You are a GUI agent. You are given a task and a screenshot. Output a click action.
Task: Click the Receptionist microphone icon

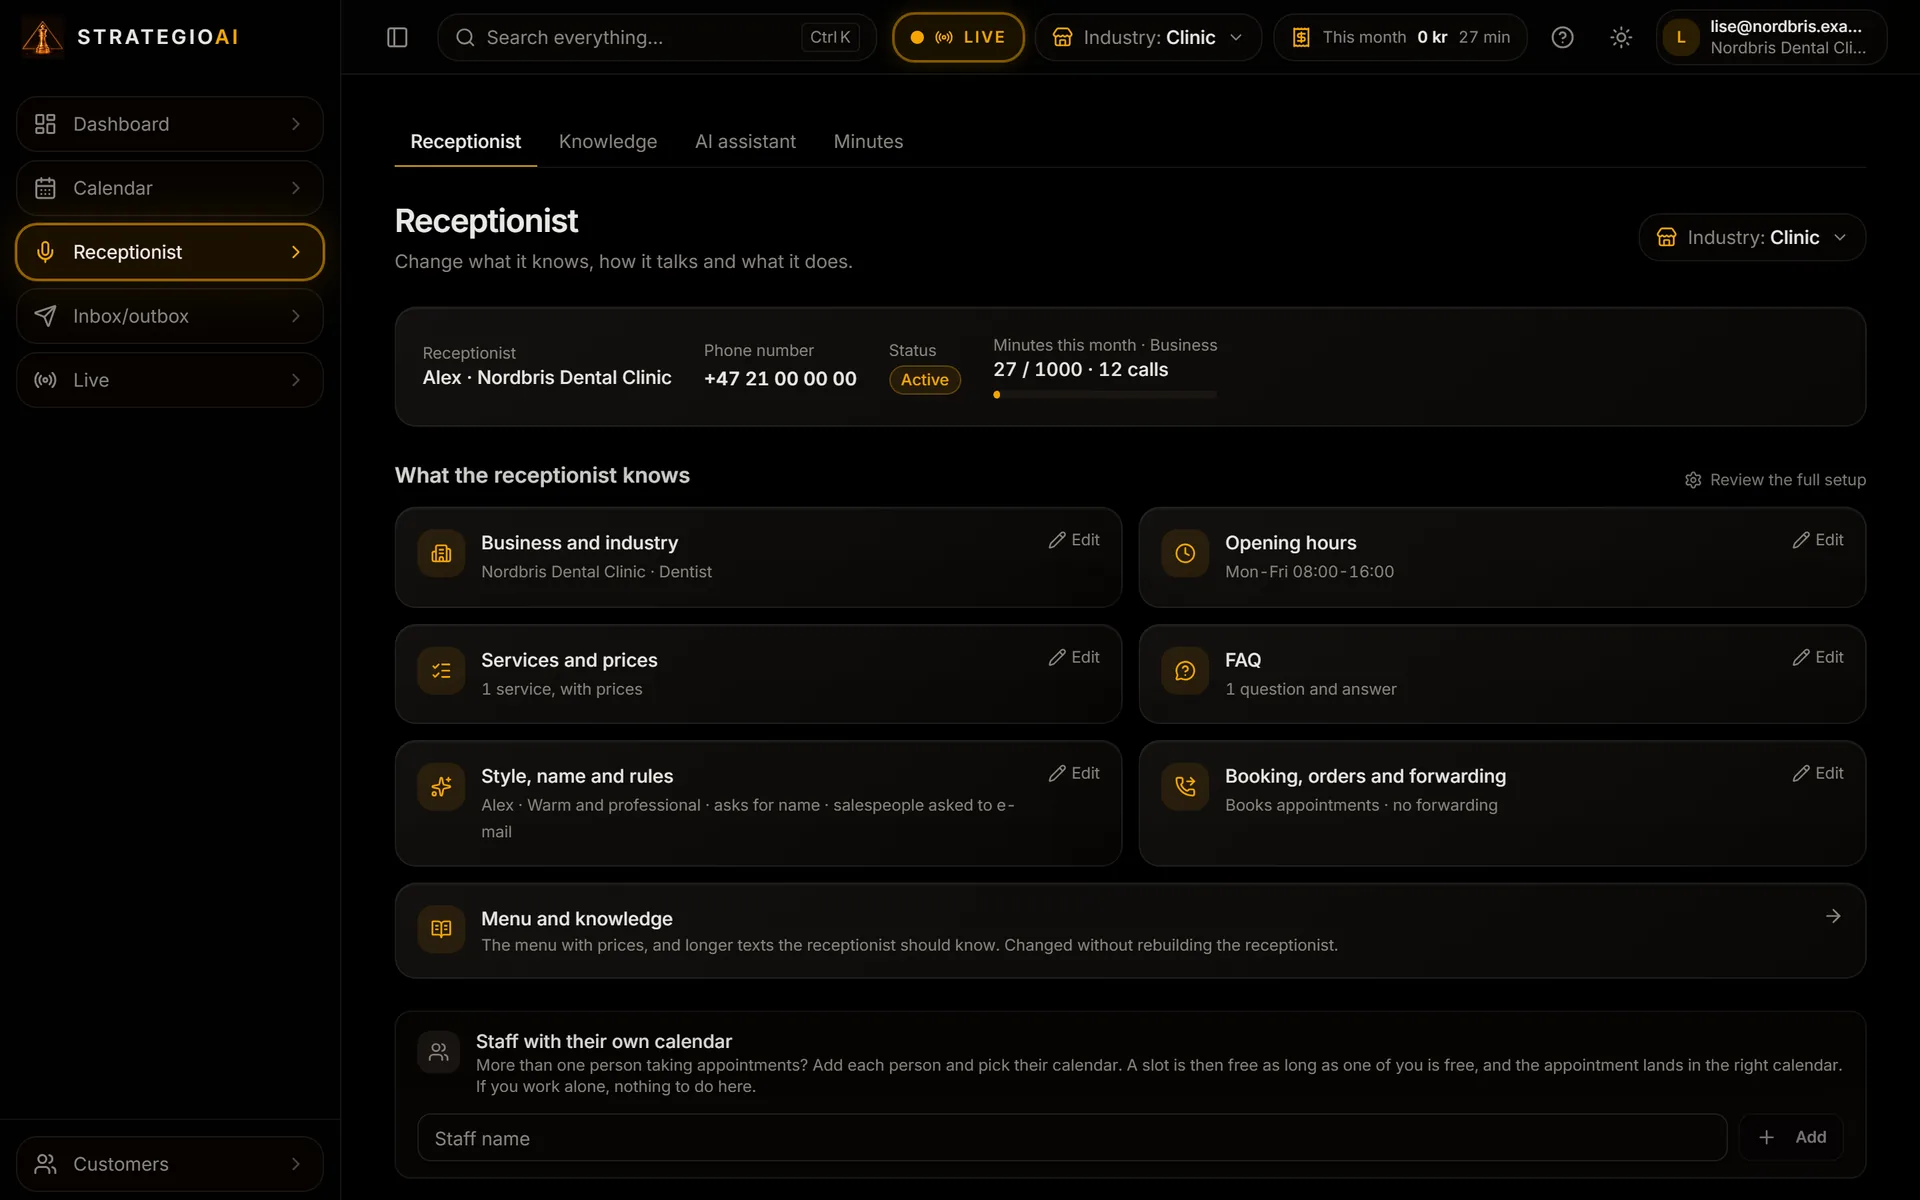45,252
